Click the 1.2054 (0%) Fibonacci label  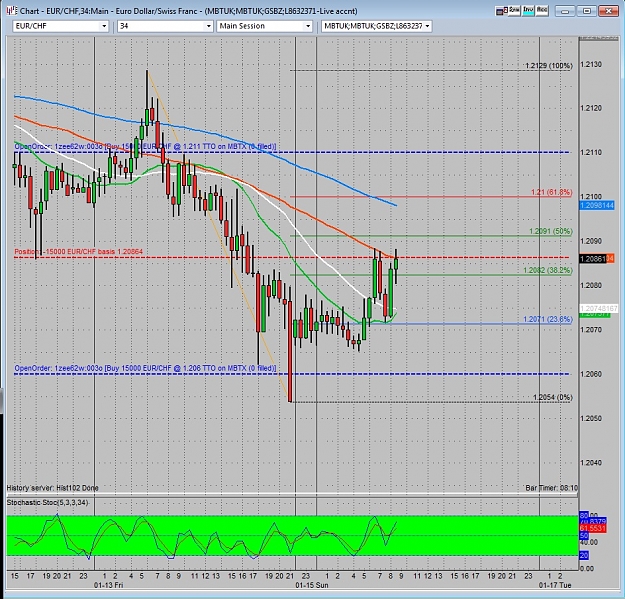[x=552, y=397]
